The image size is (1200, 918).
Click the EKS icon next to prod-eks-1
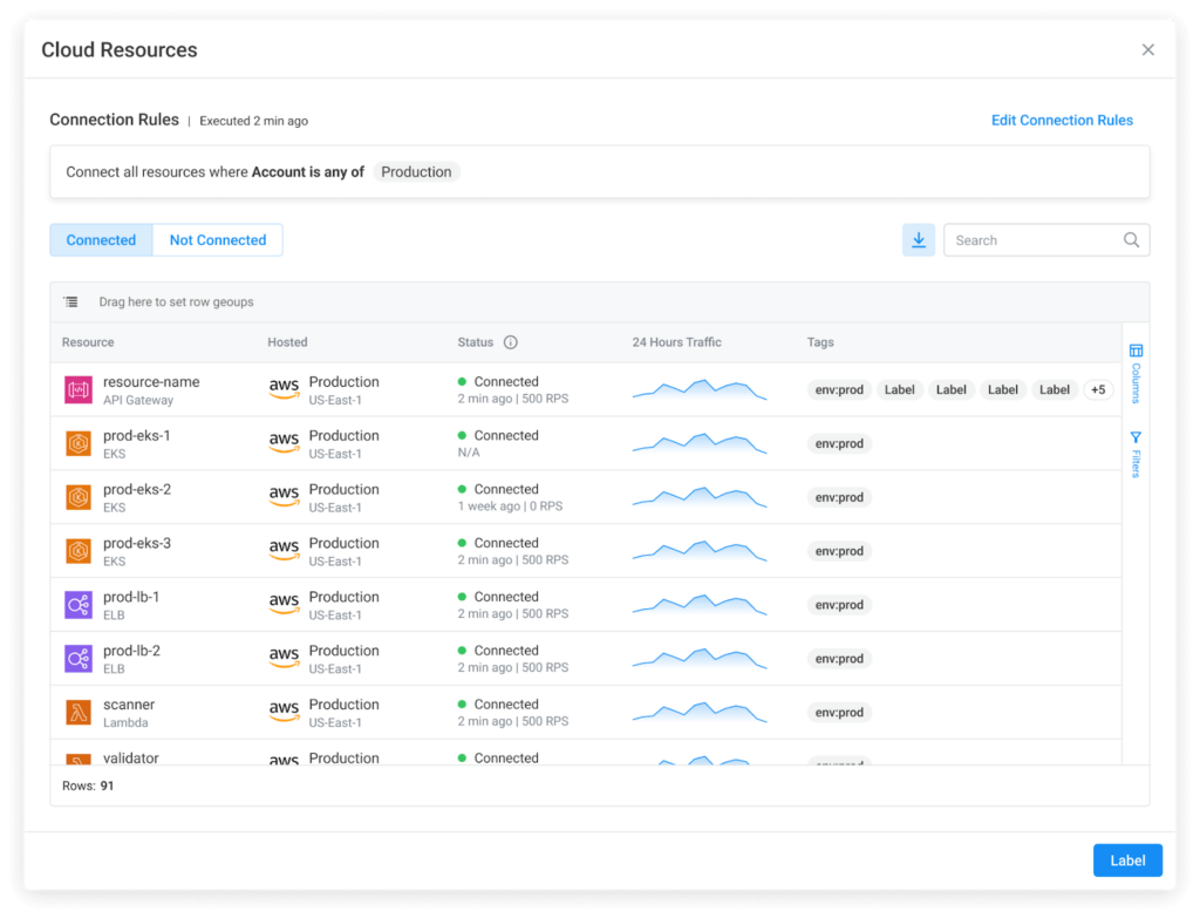[78, 444]
